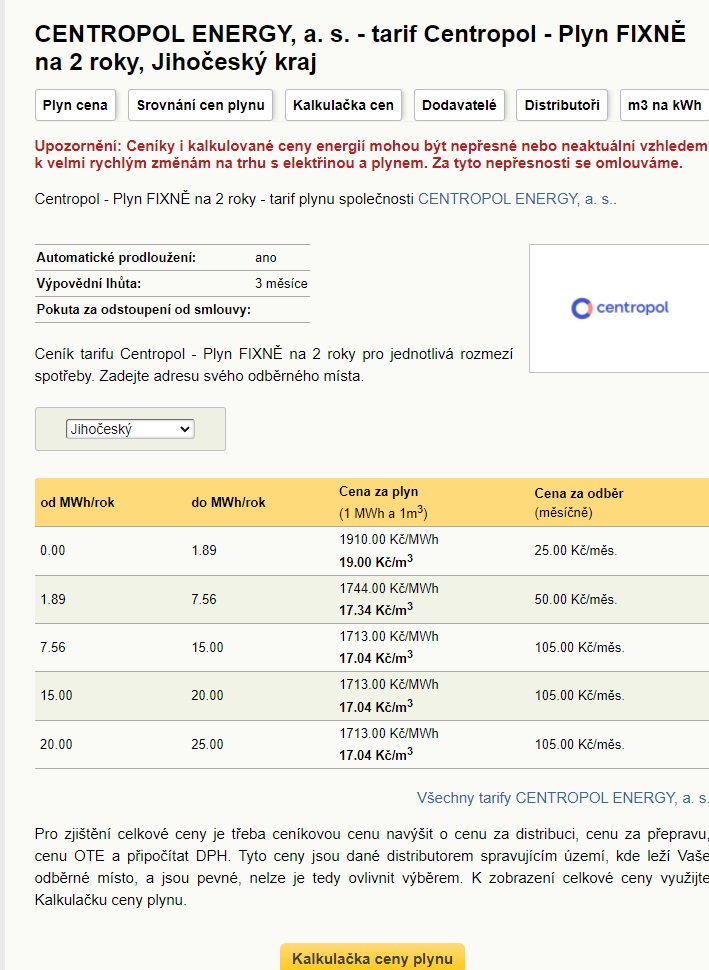Select the Dodavatelé navigation button
The image size is (709, 970).
coord(460,105)
